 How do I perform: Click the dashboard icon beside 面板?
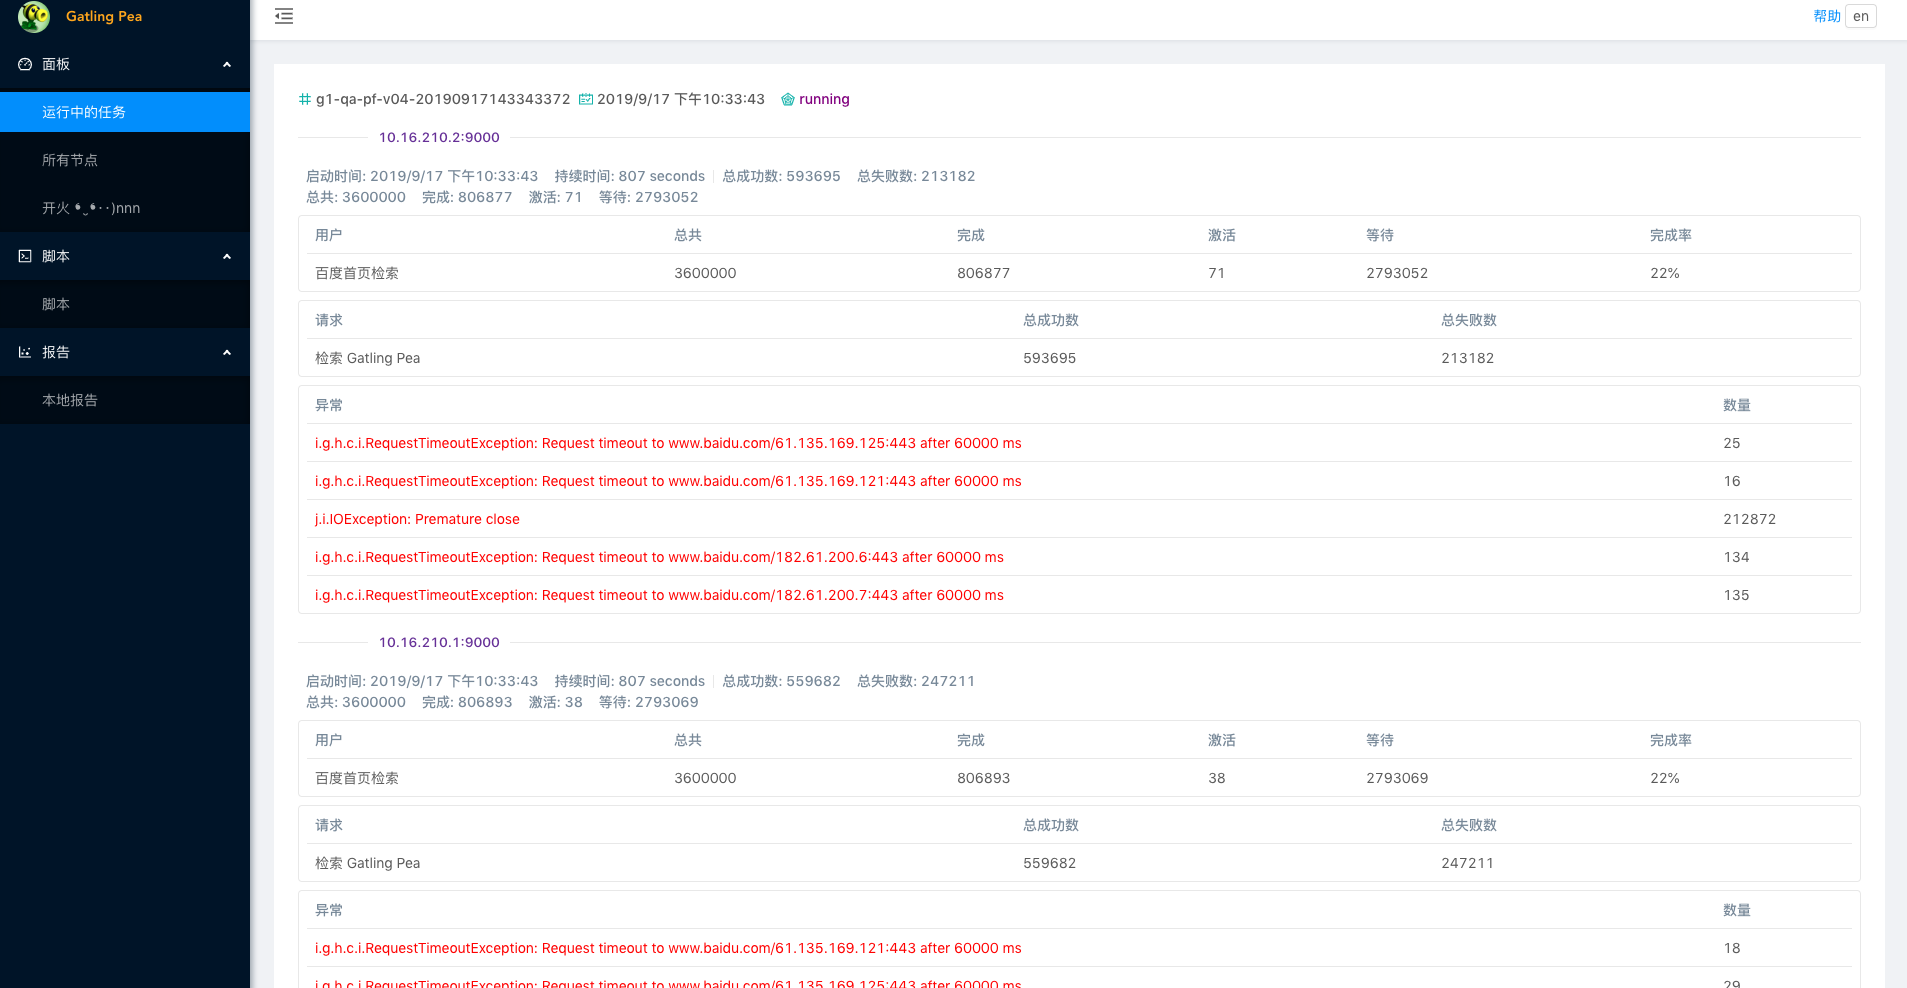click(25, 64)
